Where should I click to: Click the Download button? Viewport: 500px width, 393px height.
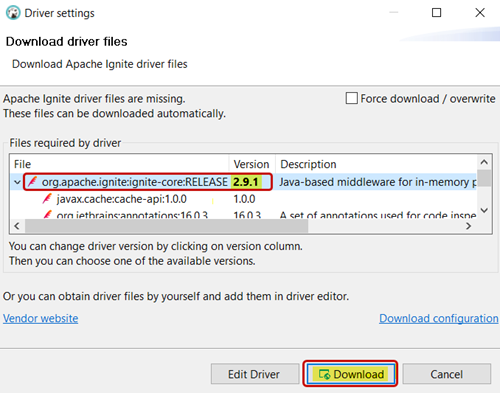click(350, 374)
